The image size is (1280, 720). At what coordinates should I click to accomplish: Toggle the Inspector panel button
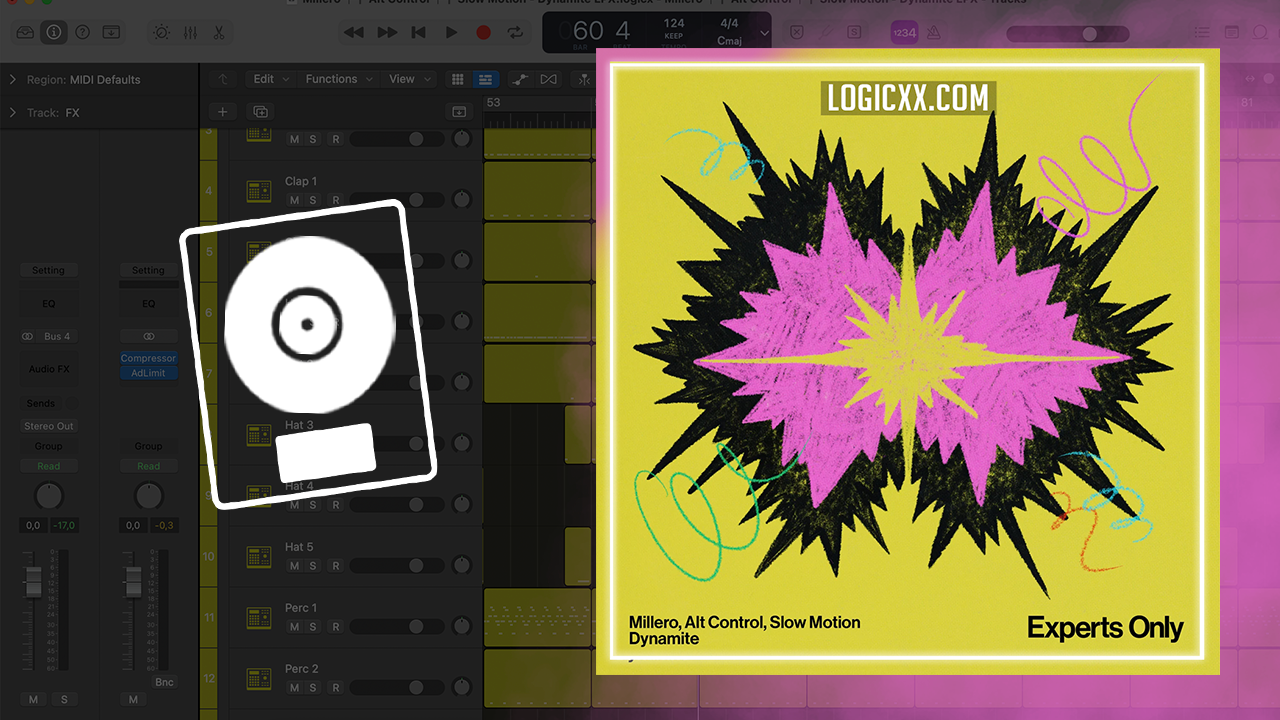tap(53, 32)
